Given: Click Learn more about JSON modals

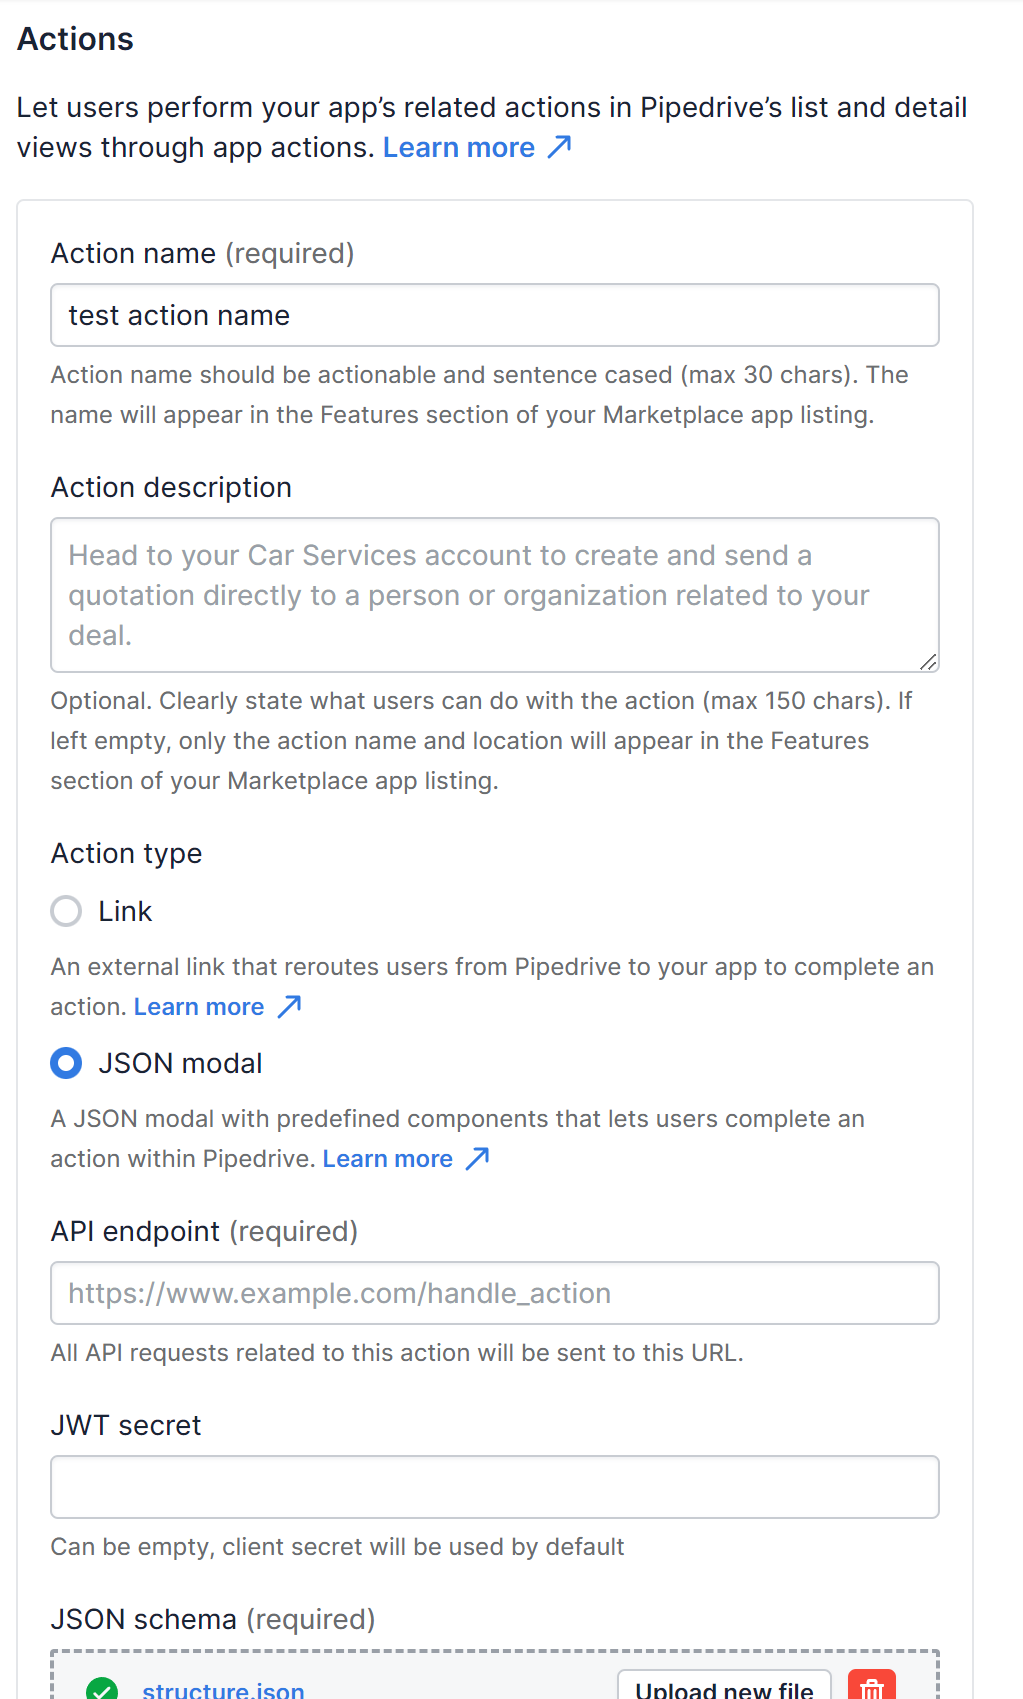Looking at the screenshot, I should (x=388, y=1158).
